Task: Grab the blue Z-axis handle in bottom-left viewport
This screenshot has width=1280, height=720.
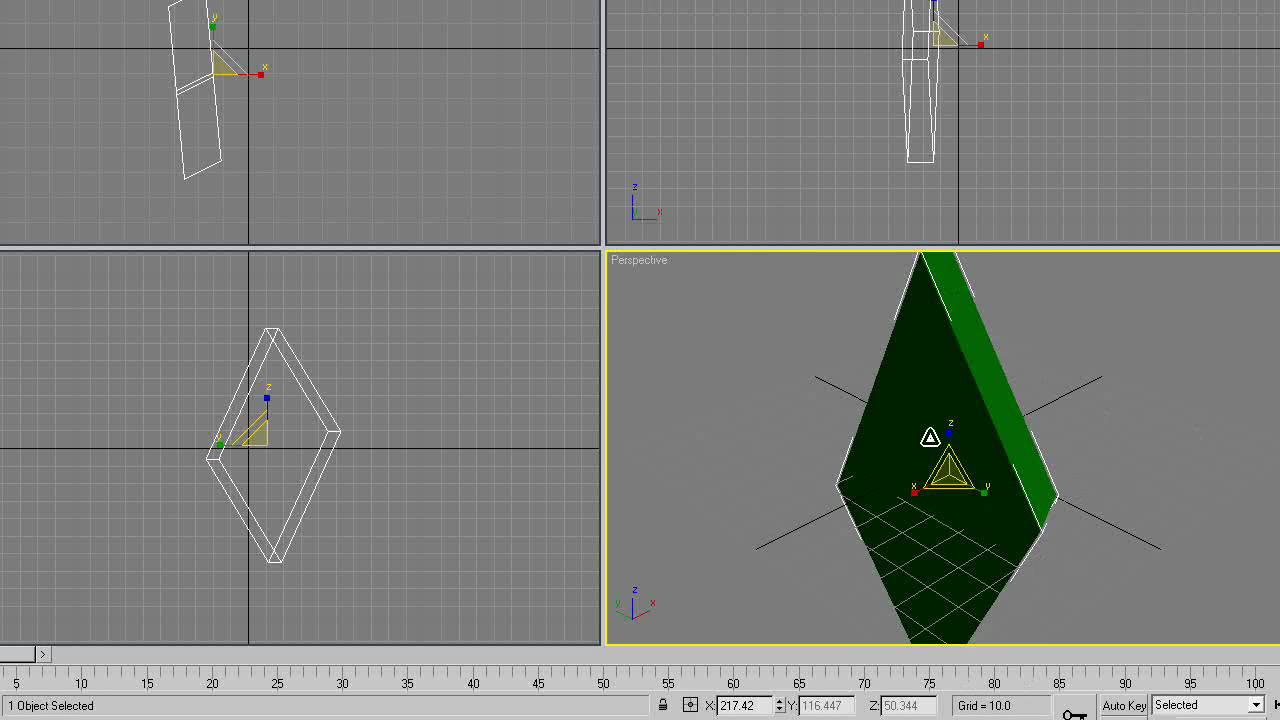Action: click(x=267, y=398)
